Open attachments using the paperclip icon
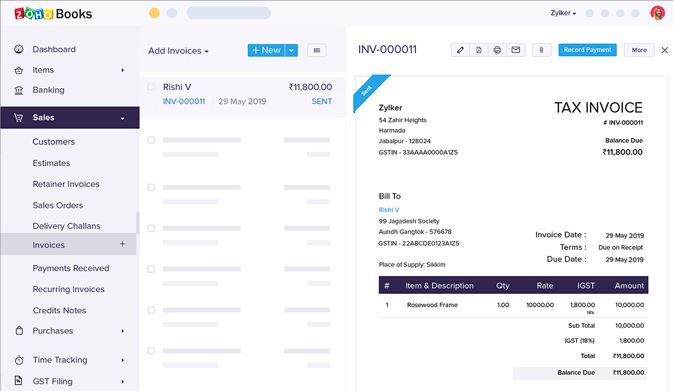673x391 pixels. point(541,50)
